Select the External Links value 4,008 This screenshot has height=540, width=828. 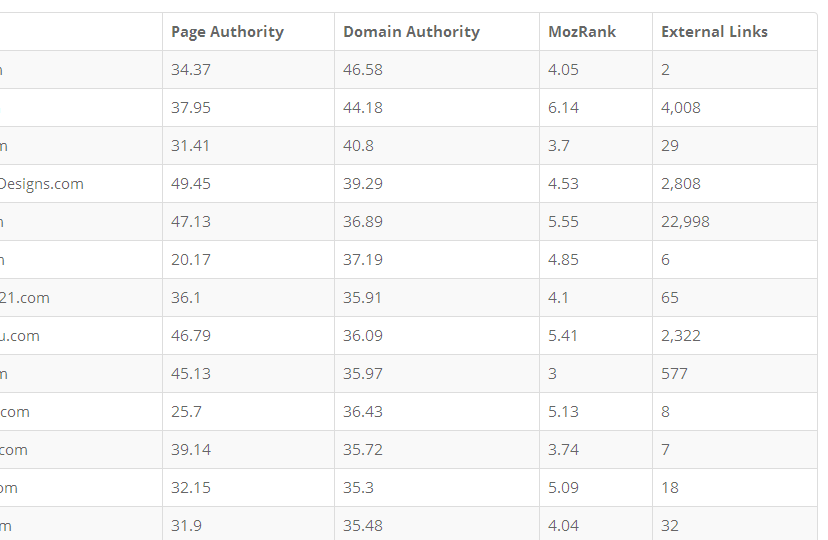pos(681,108)
